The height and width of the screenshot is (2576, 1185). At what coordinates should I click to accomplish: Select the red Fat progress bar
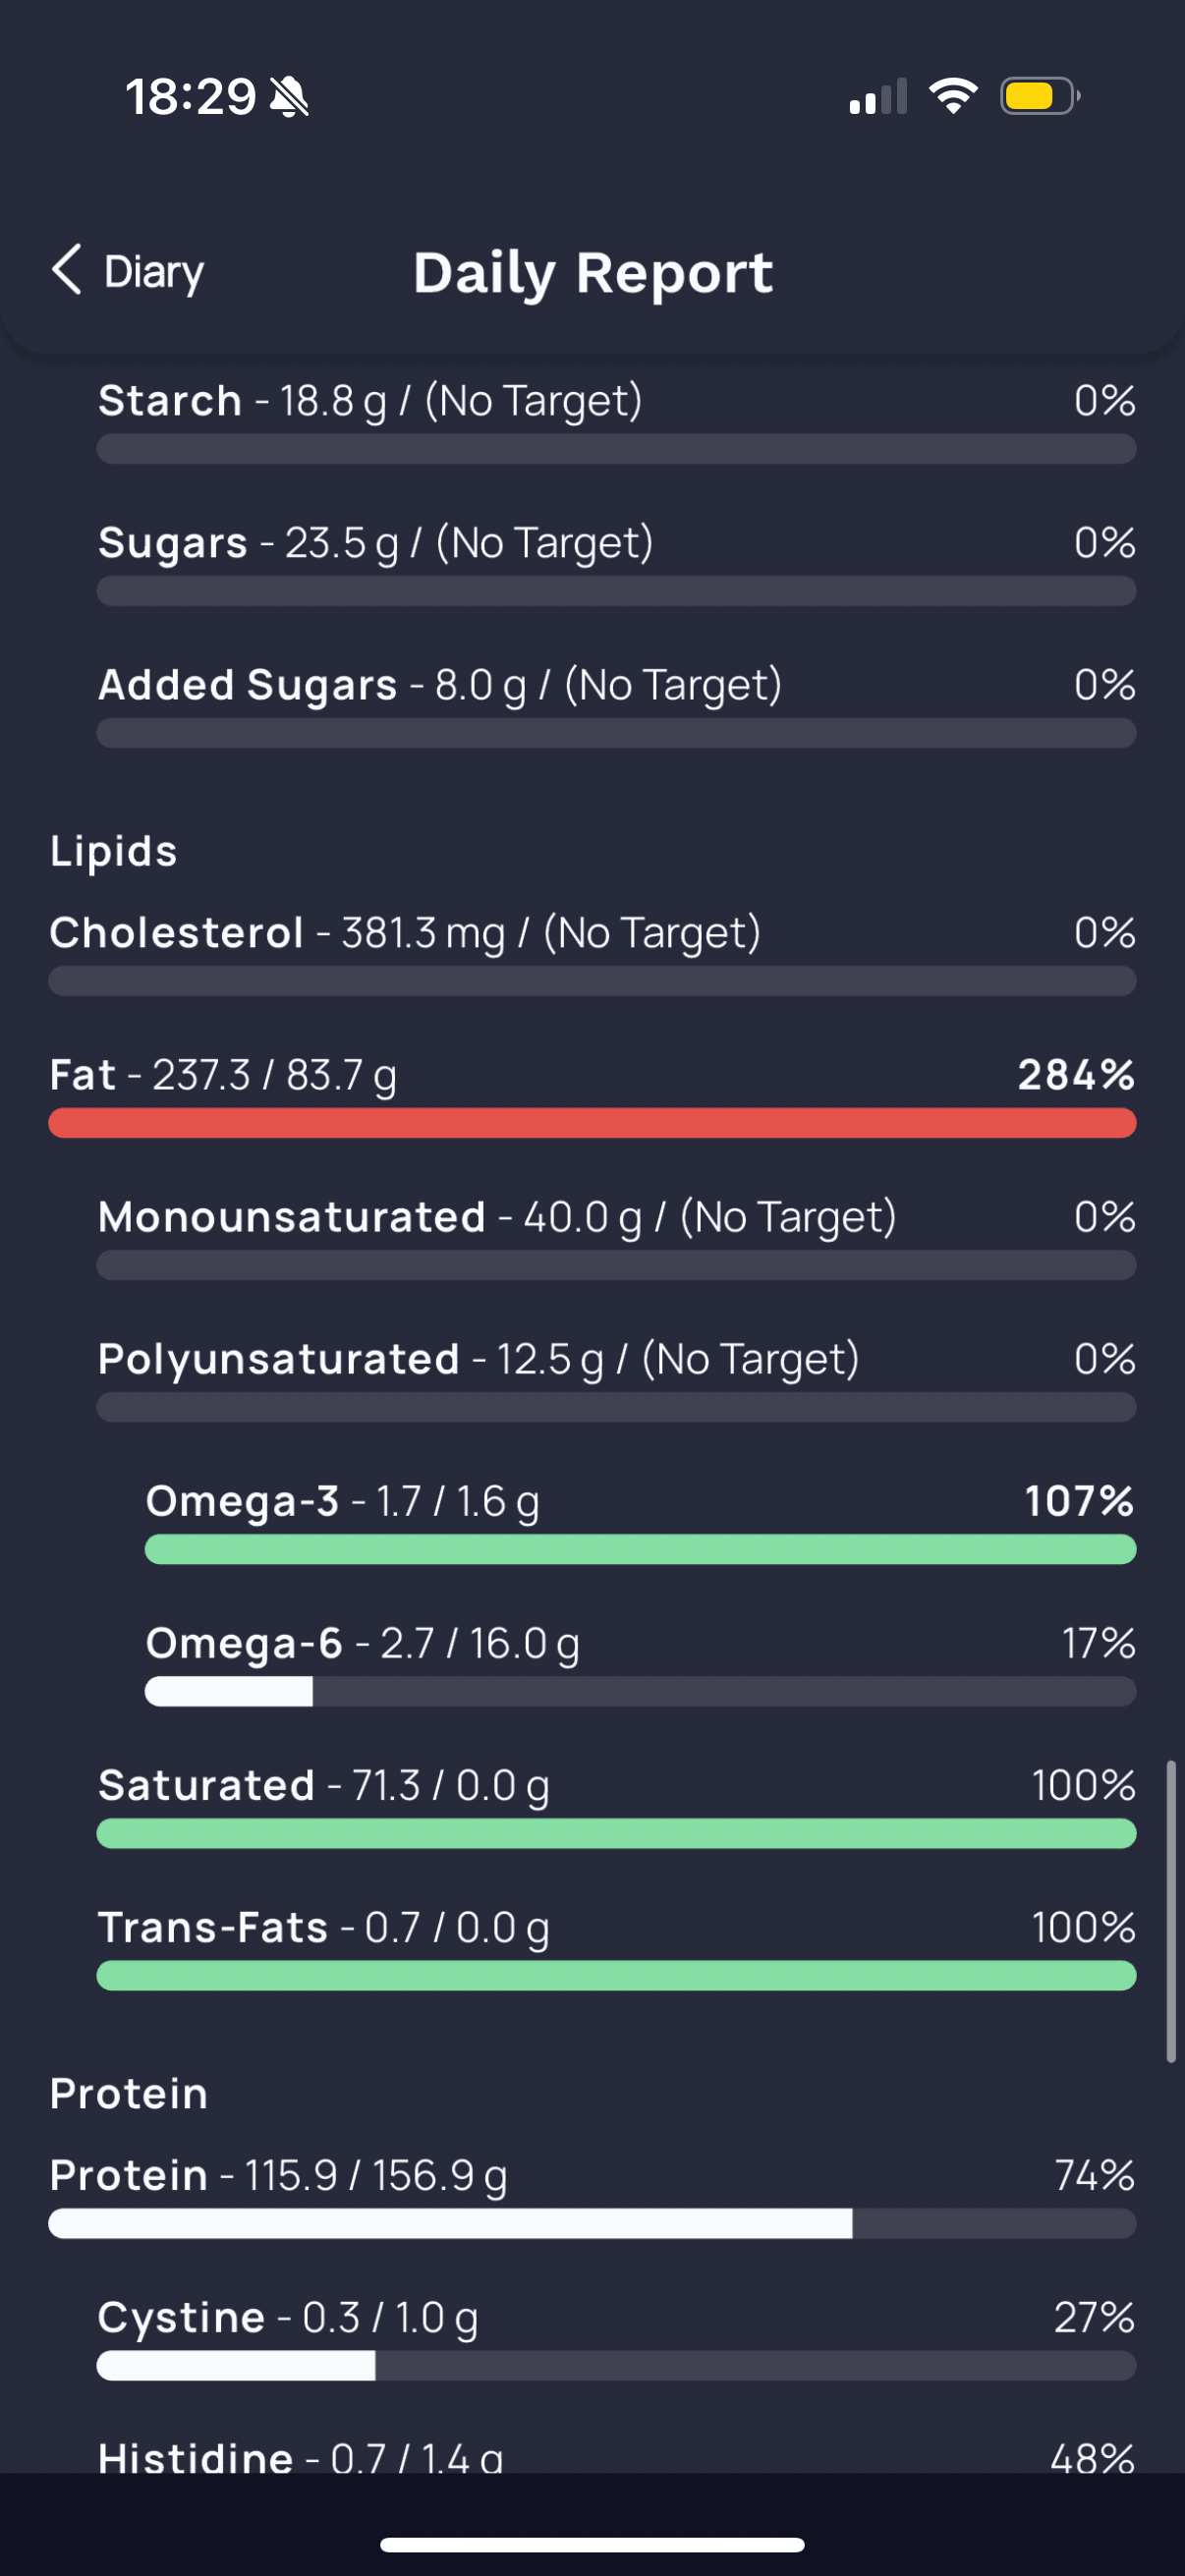coord(592,1123)
